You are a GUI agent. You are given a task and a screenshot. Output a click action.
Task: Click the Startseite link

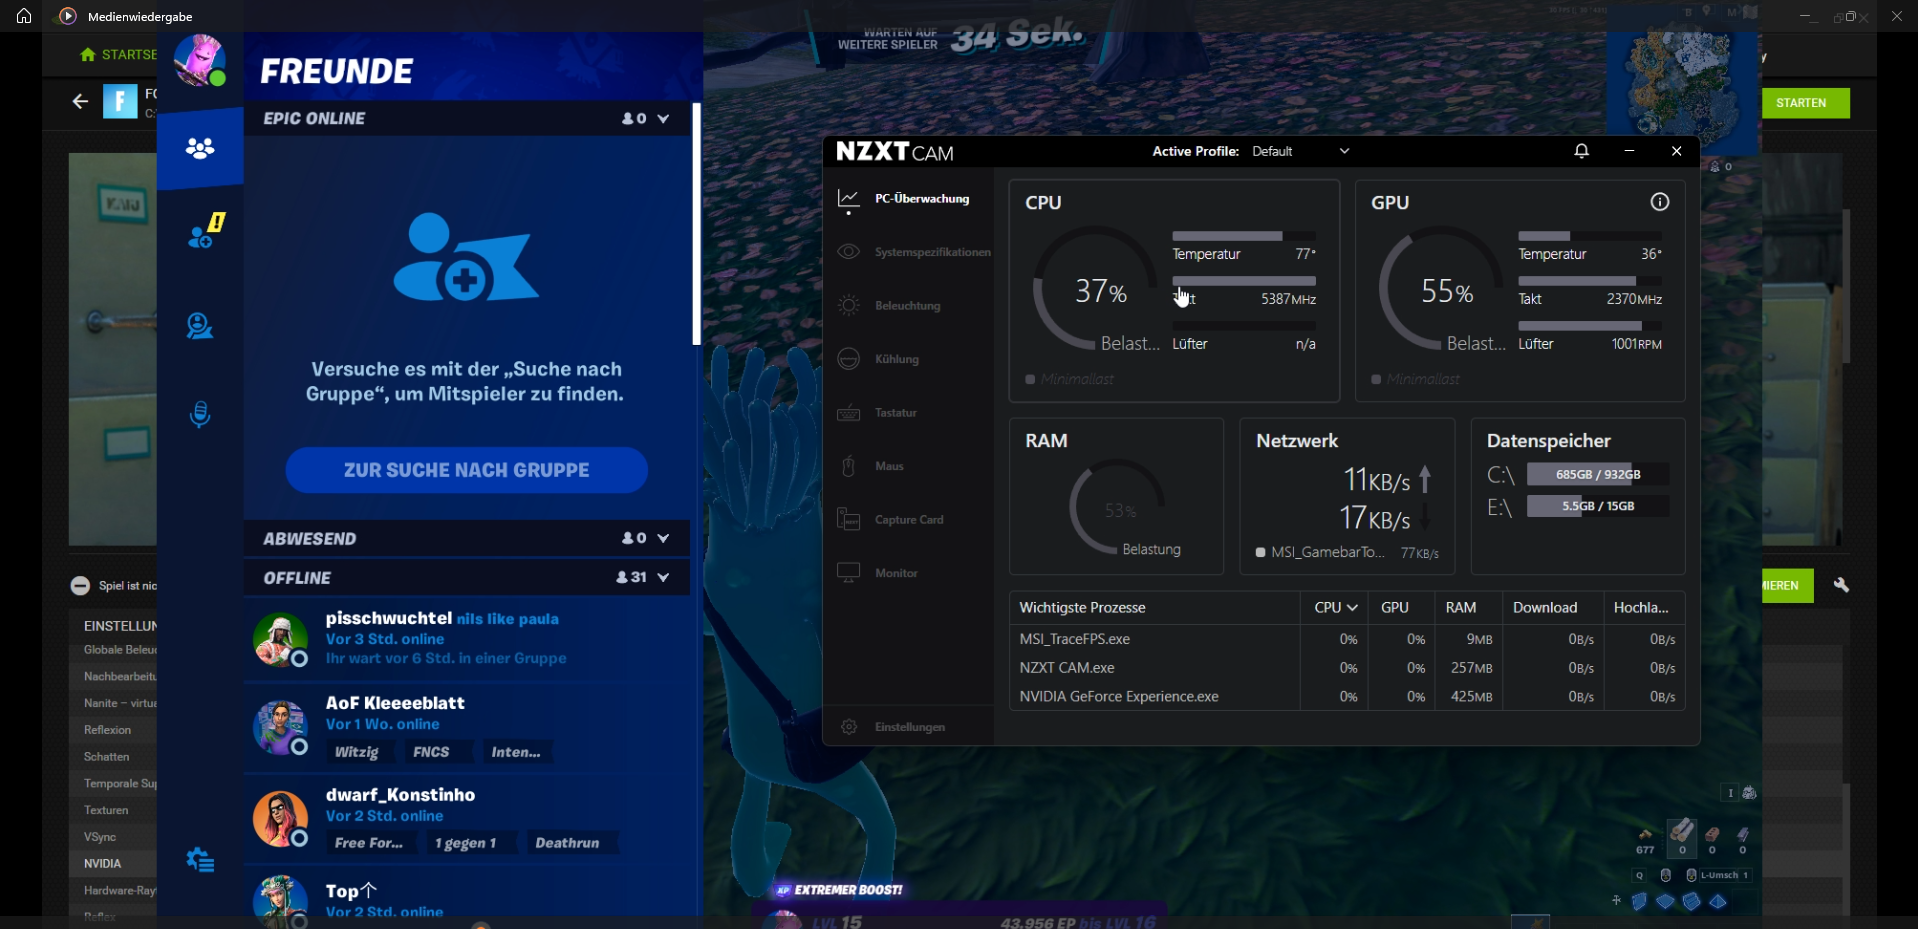tap(118, 55)
